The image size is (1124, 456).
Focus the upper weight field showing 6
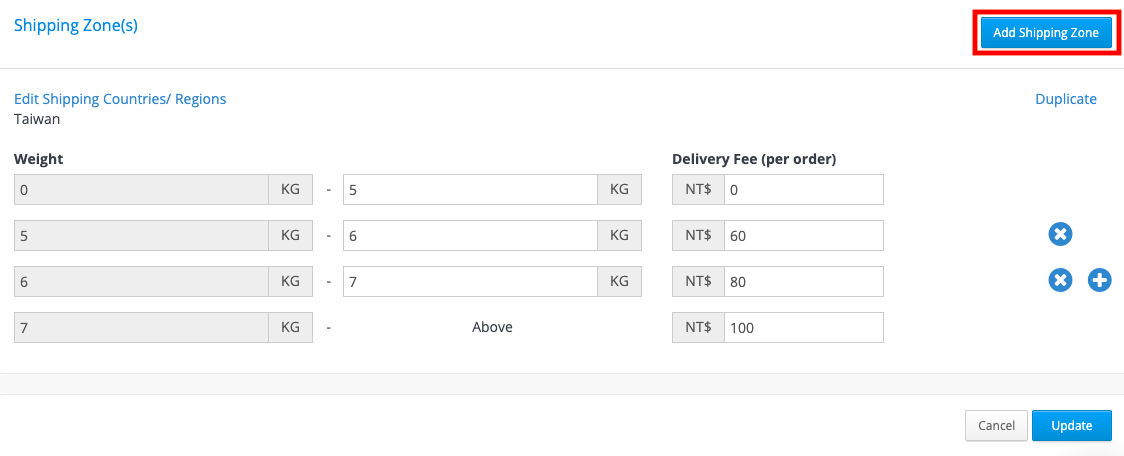pos(470,235)
